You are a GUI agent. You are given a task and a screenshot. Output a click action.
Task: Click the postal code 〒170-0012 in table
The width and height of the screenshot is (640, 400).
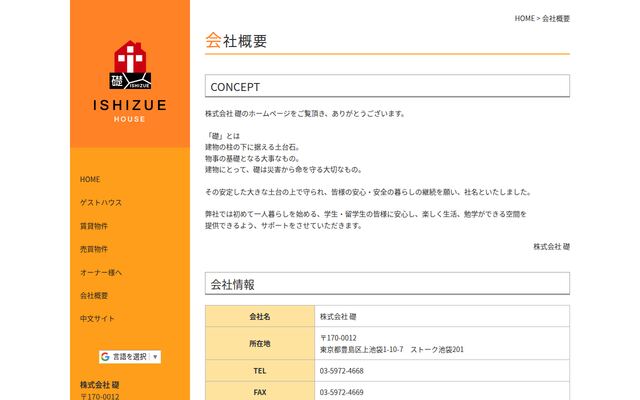click(338, 338)
